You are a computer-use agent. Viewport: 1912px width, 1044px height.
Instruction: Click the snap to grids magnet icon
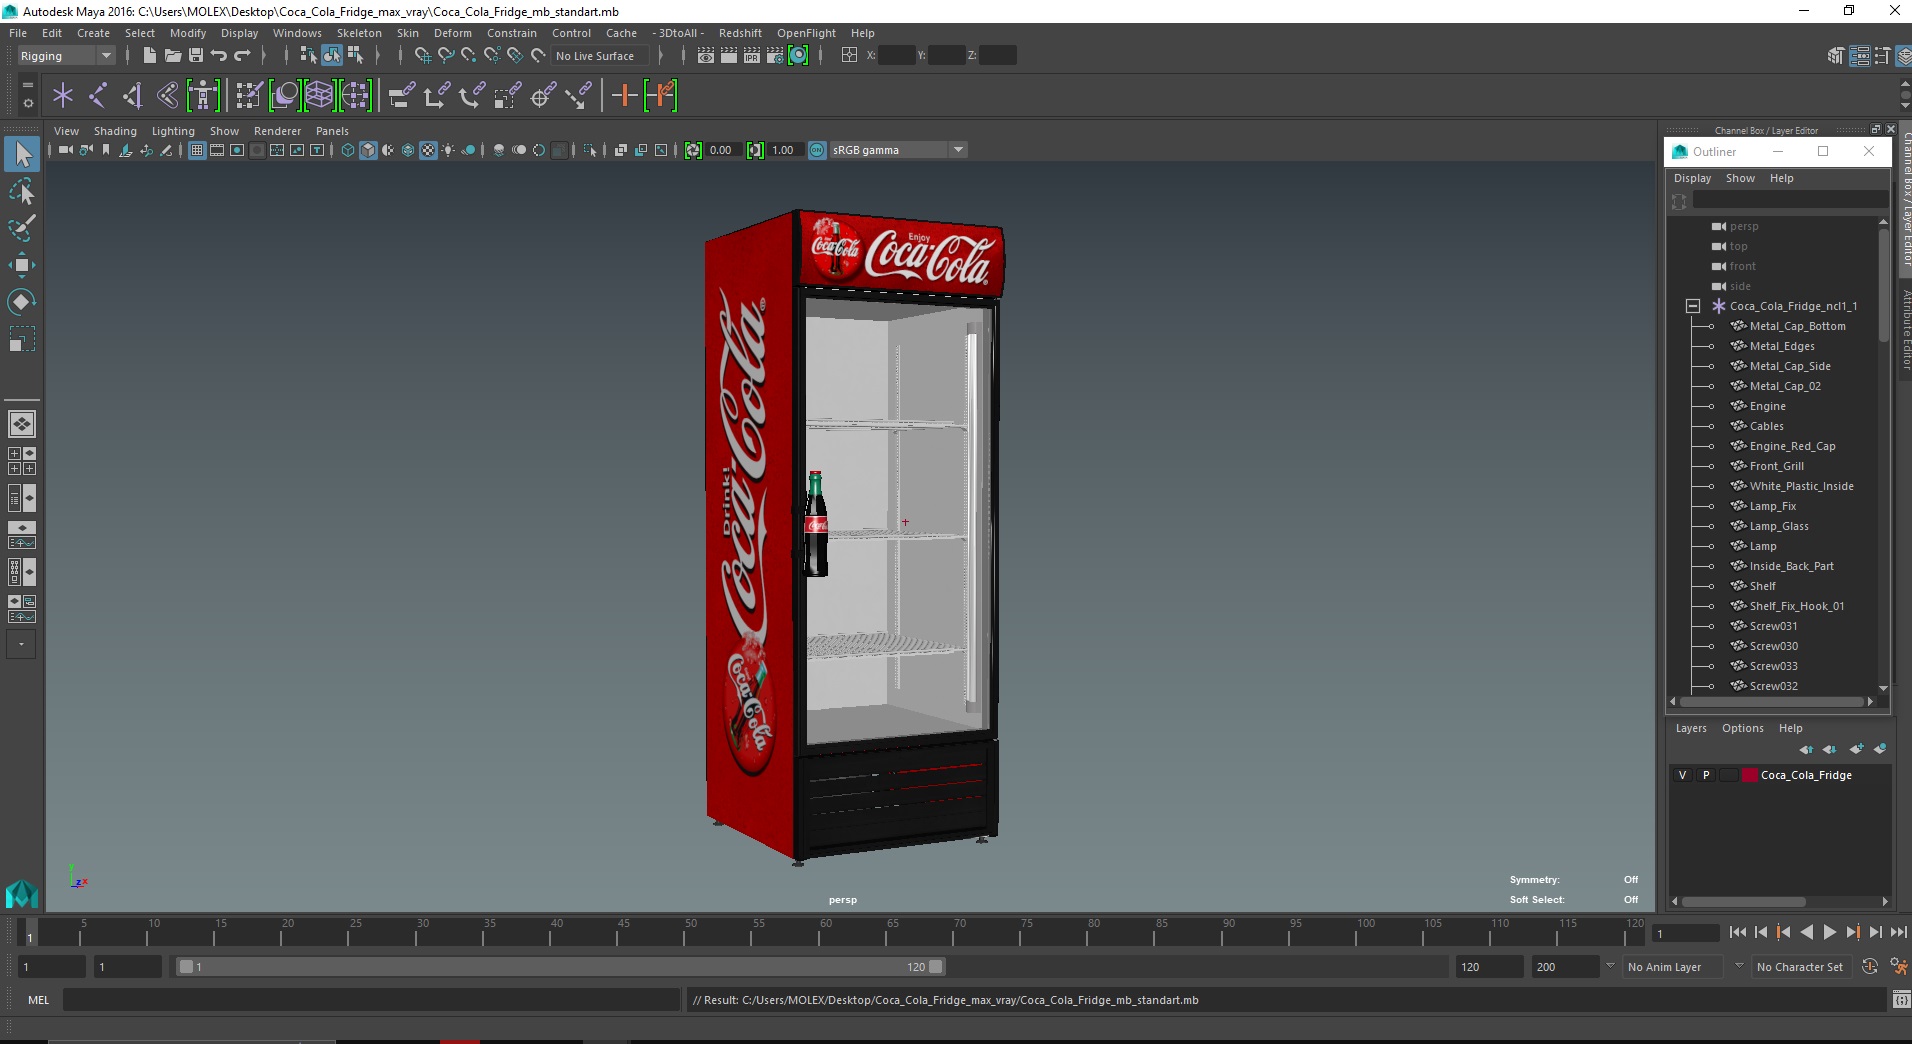point(422,56)
